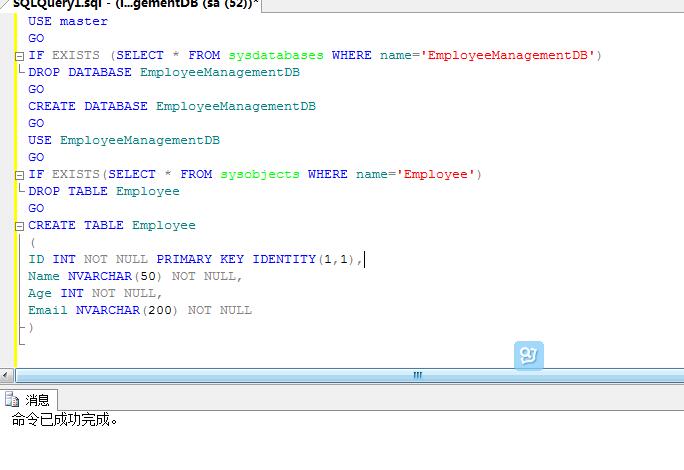Click the message '命令已成功完成。'

point(65,420)
